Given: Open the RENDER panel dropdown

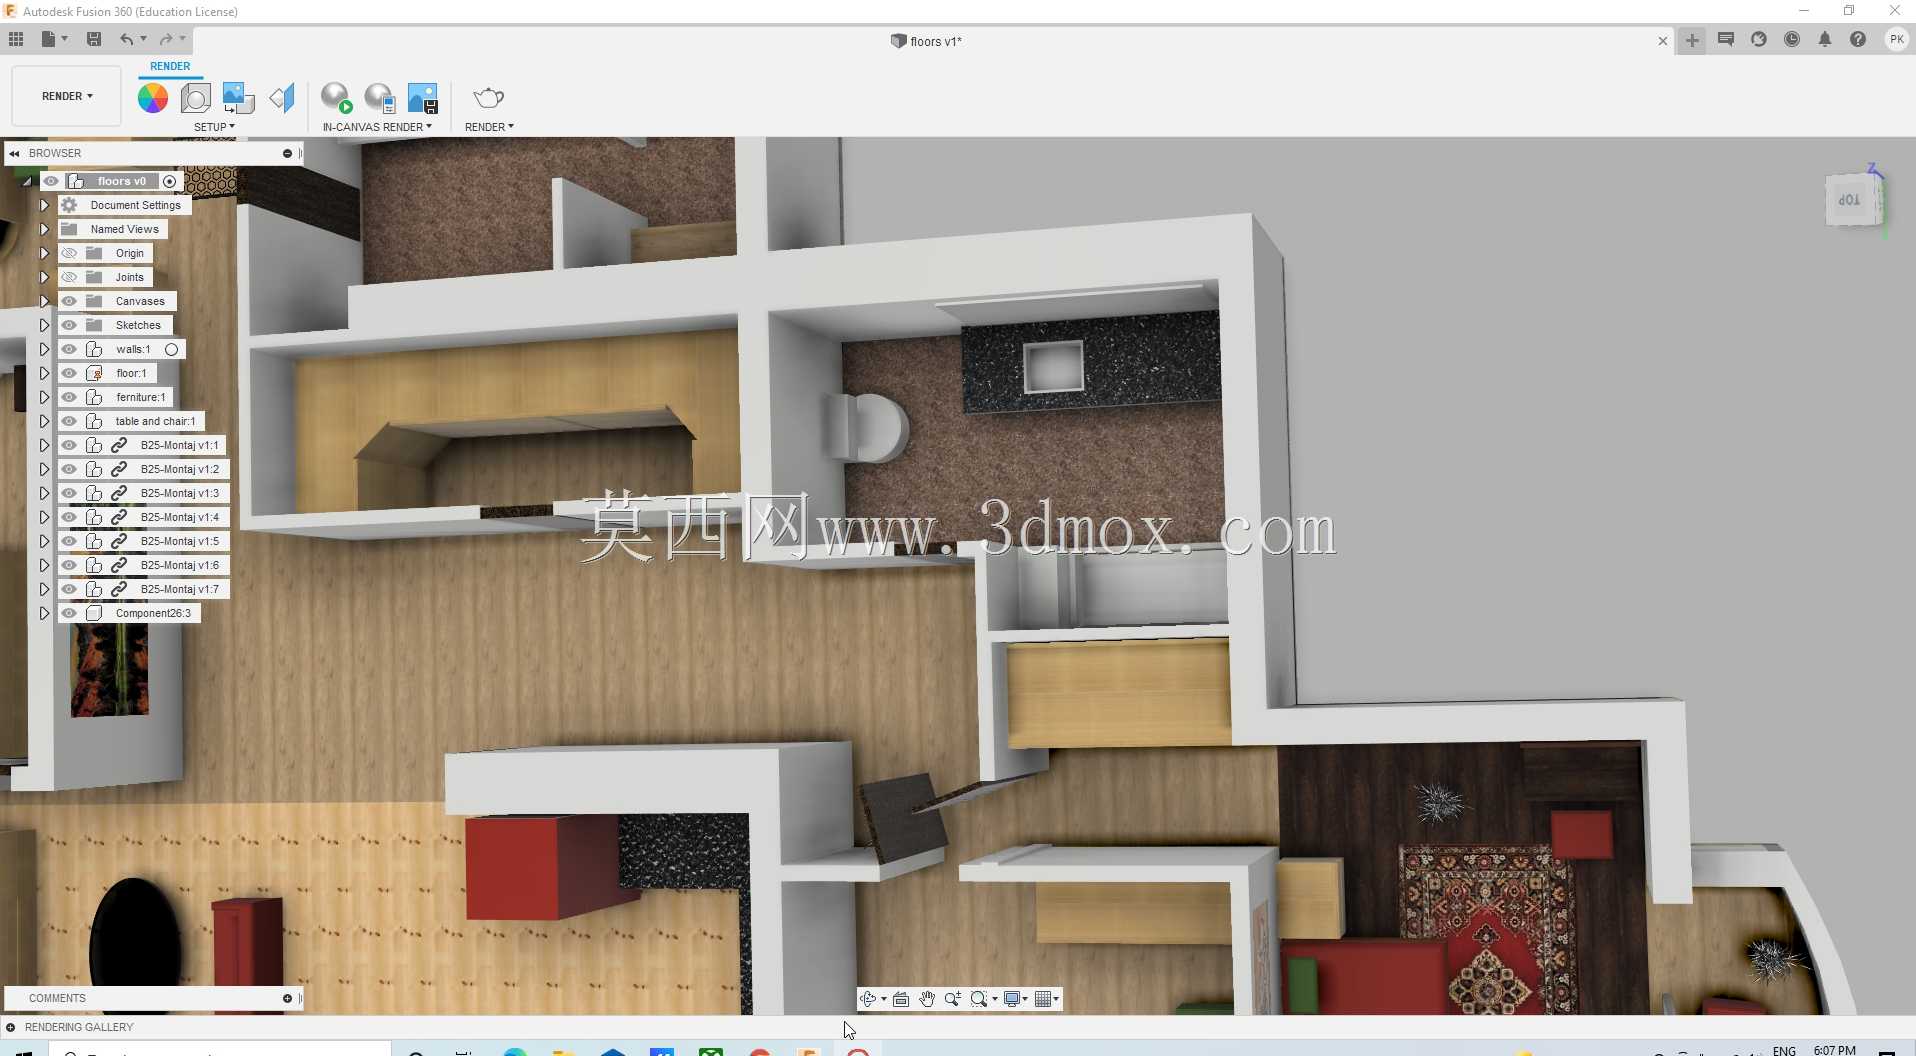Looking at the screenshot, I should 489,127.
